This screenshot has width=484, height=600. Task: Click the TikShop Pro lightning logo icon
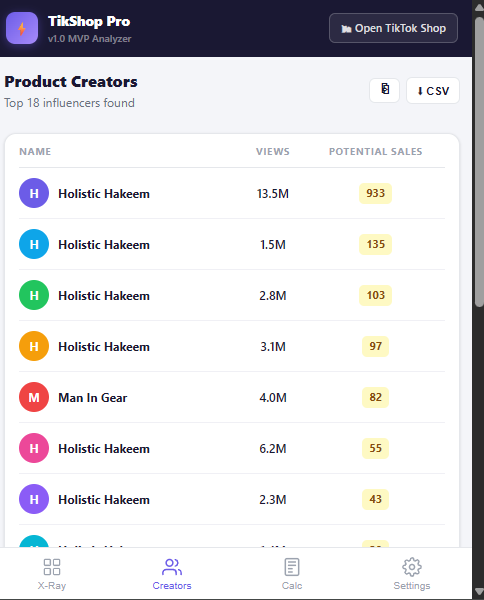click(x=22, y=28)
